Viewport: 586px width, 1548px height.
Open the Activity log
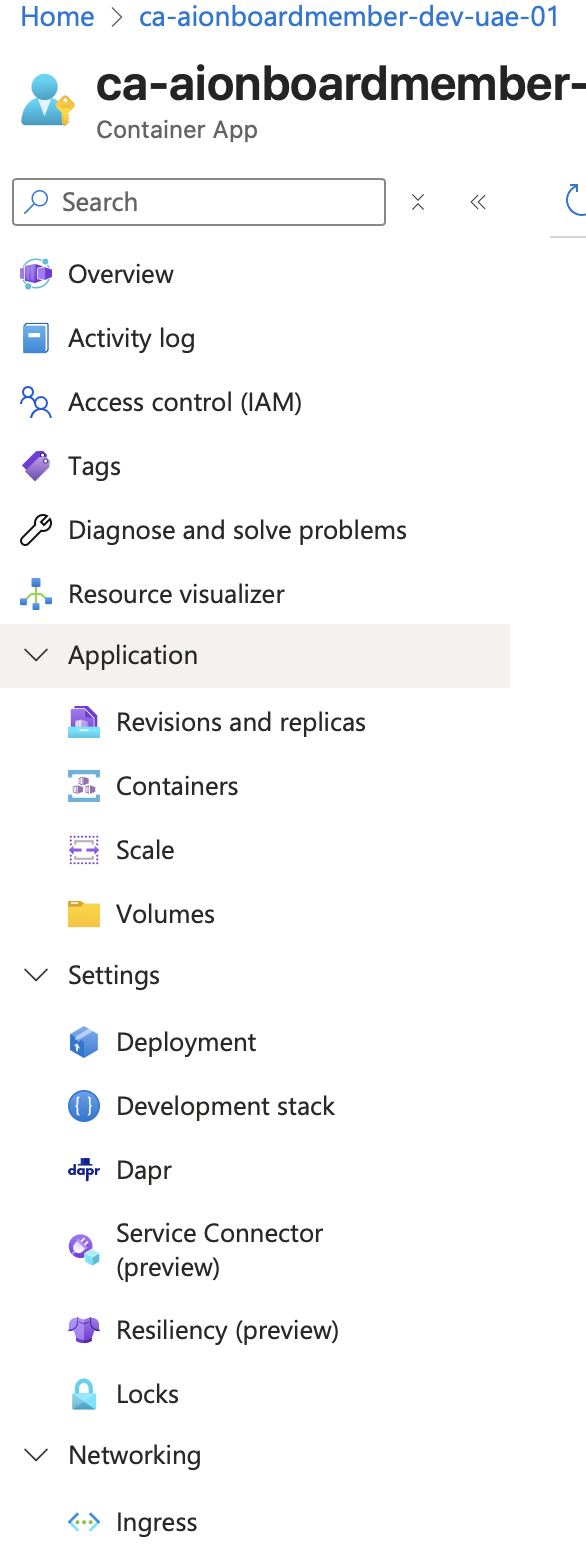pyautogui.click(x=131, y=338)
